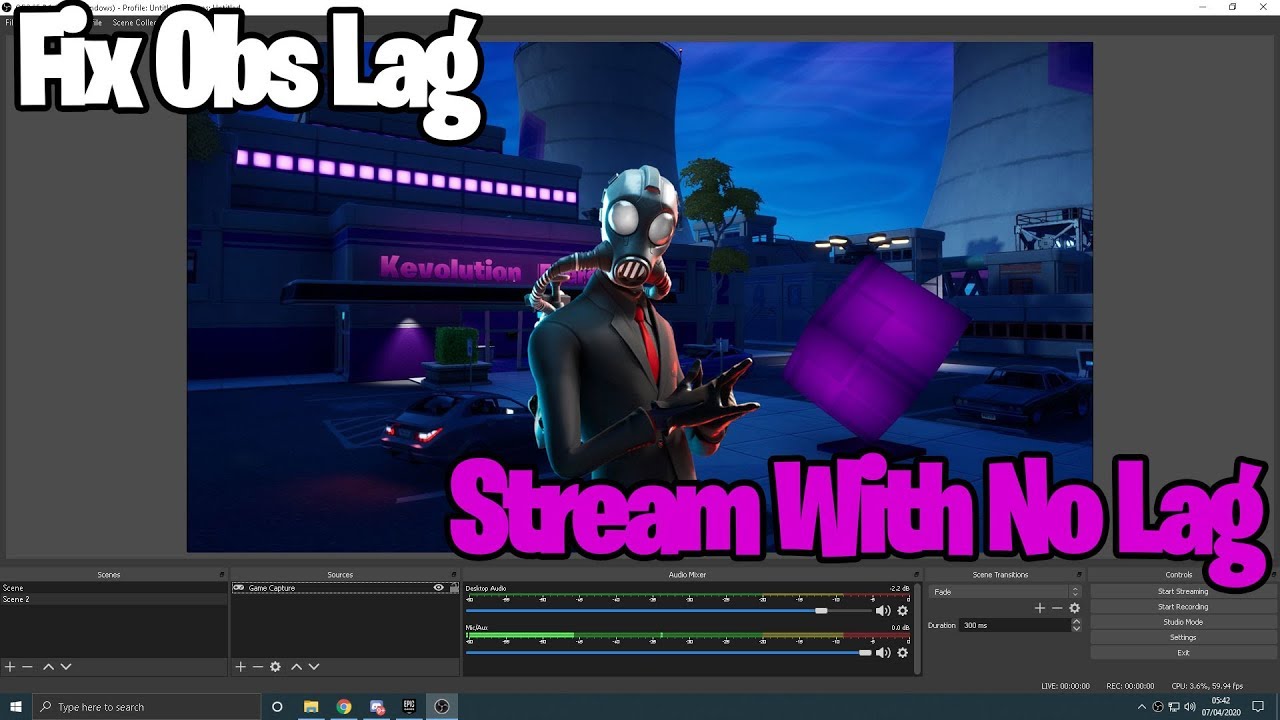
Task: Pop out the Sources dock
Action: 455,575
